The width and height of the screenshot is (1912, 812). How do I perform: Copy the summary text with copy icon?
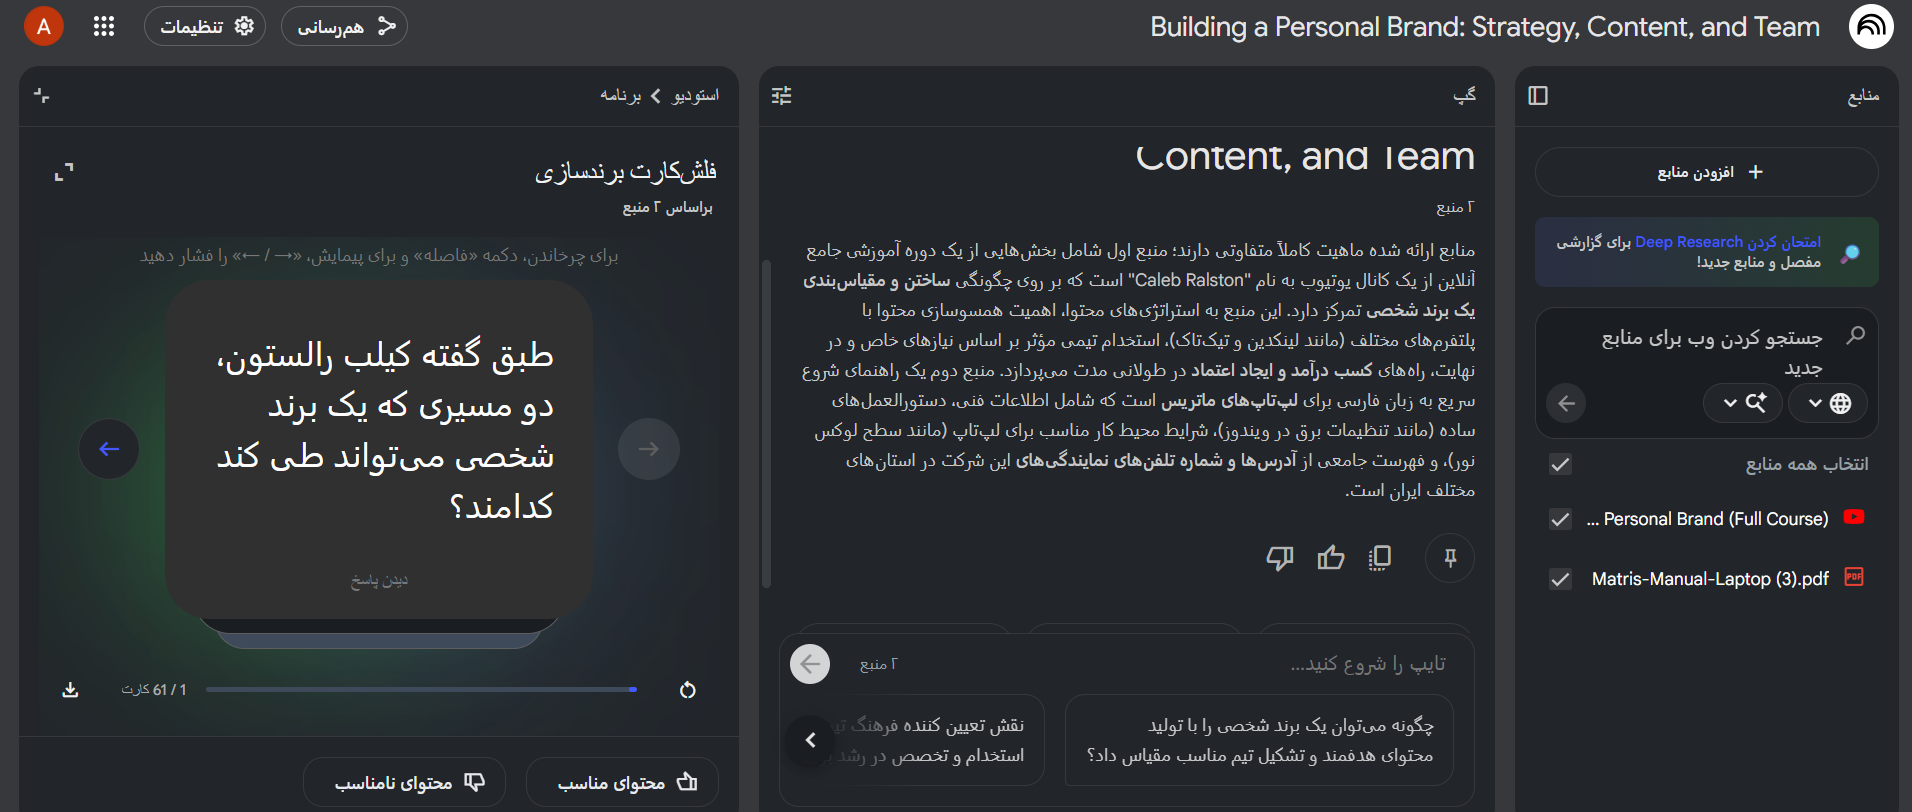tap(1380, 558)
